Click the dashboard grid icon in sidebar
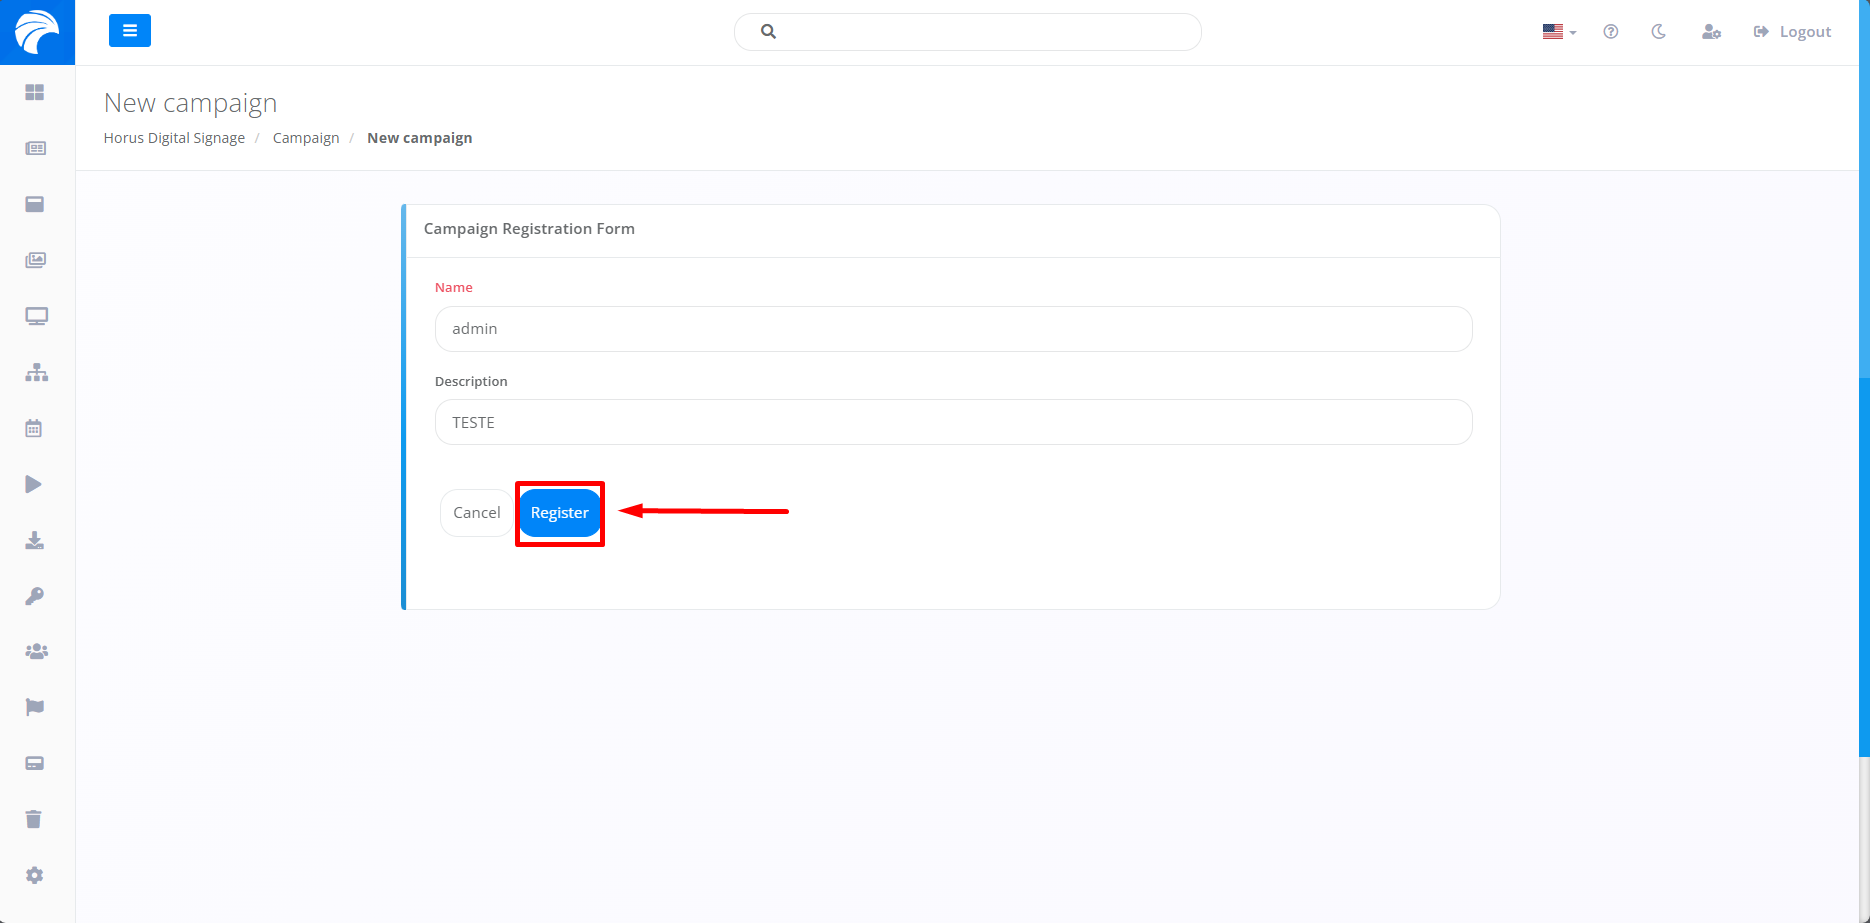Image resolution: width=1870 pixels, height=923 pixels. 35,92
